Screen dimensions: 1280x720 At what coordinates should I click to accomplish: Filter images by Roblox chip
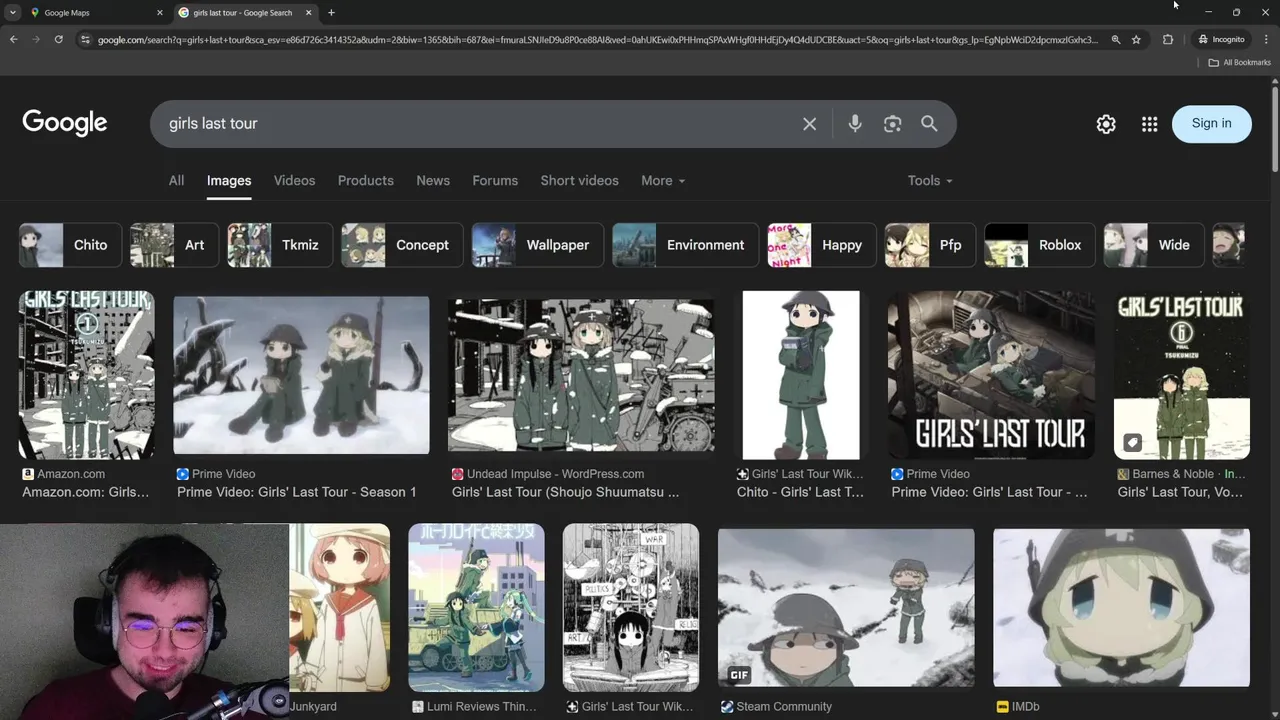pos(1039,245)
